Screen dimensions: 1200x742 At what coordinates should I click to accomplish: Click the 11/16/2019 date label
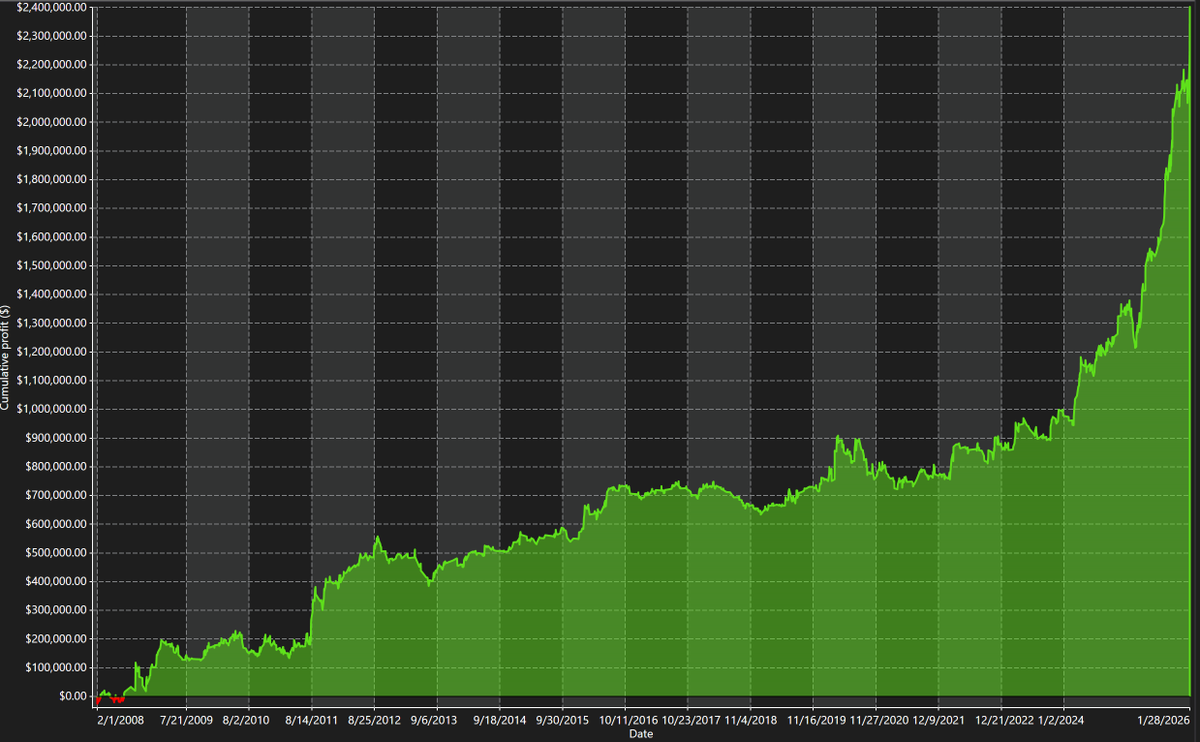point(816,720)
